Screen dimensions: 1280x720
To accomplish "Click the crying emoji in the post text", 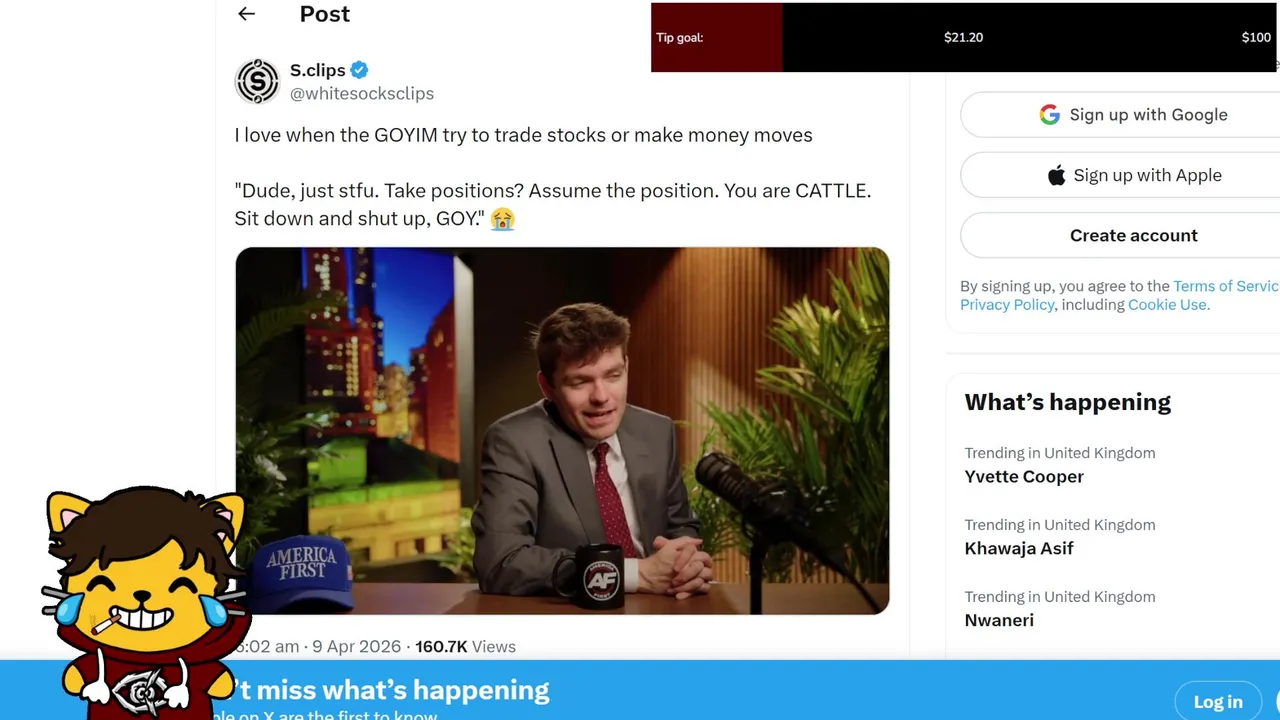I will tap(502, 218).
